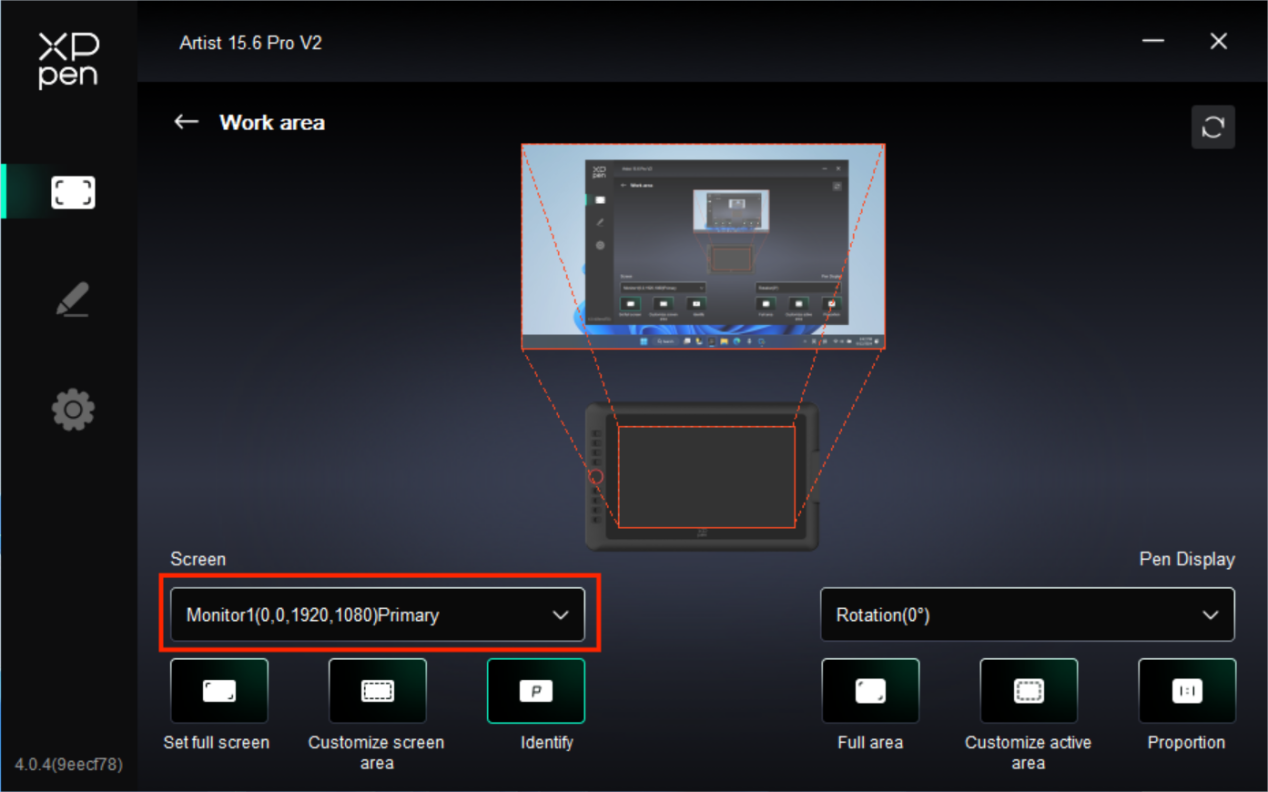This screenshot has width=1268, height=792.
Task: Open the Pen settings sidebar tab
Action: (73, 299)
